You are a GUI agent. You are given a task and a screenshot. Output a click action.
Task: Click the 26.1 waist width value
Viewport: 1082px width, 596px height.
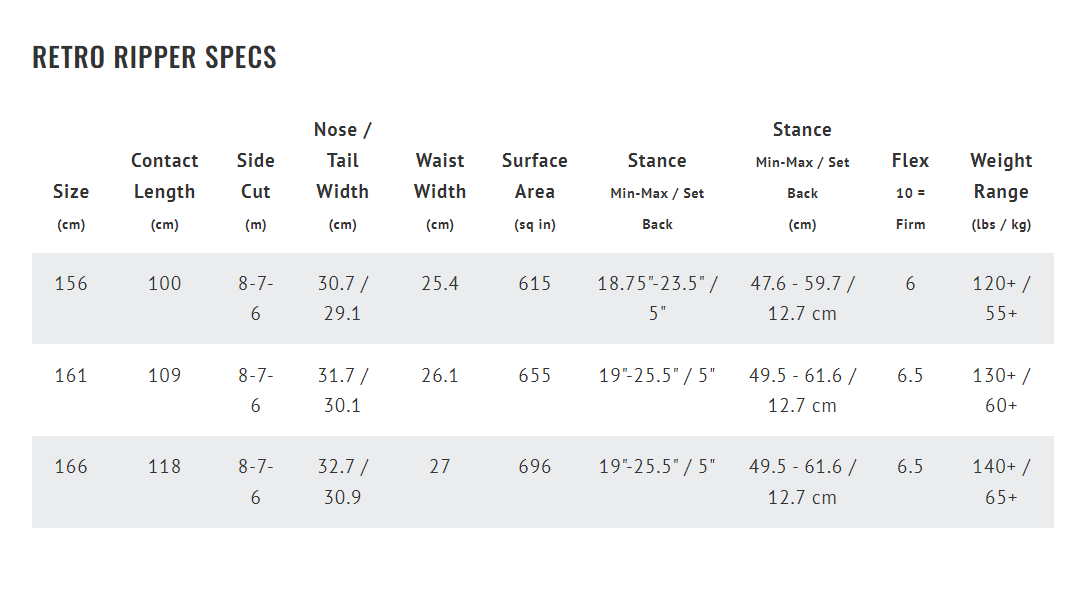(x=440, y=375)
